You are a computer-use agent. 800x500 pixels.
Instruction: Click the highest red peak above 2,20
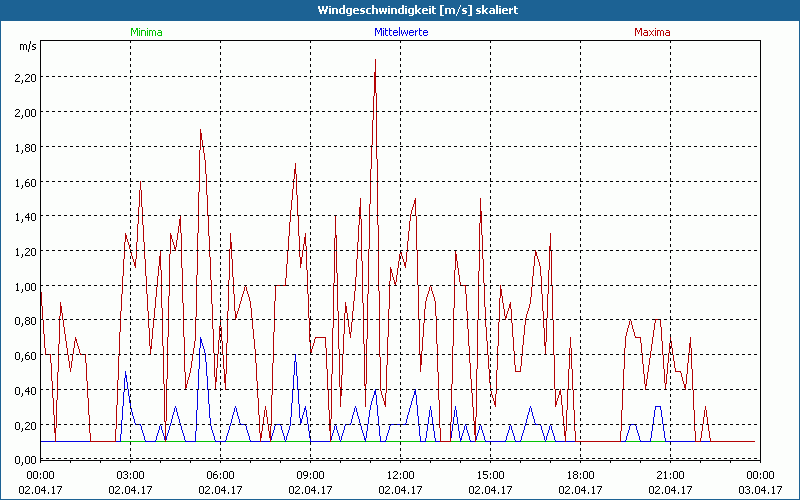point(375,62)
